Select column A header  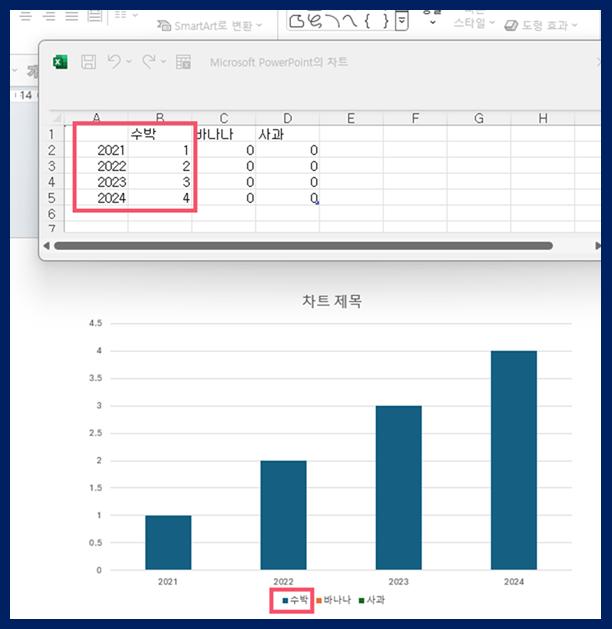[96, 118]
